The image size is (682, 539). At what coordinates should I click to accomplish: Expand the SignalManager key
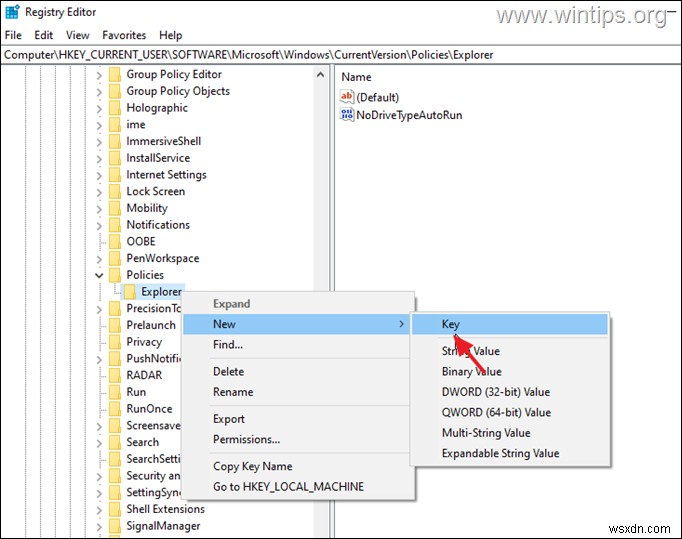(x=99, y=527)
